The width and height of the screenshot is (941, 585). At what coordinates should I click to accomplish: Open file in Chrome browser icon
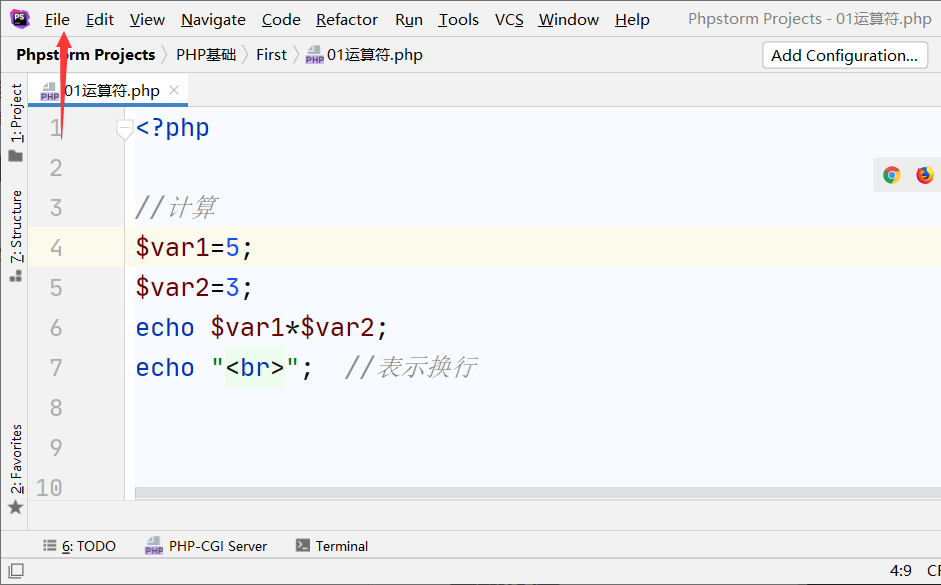[x=892, y=175]
